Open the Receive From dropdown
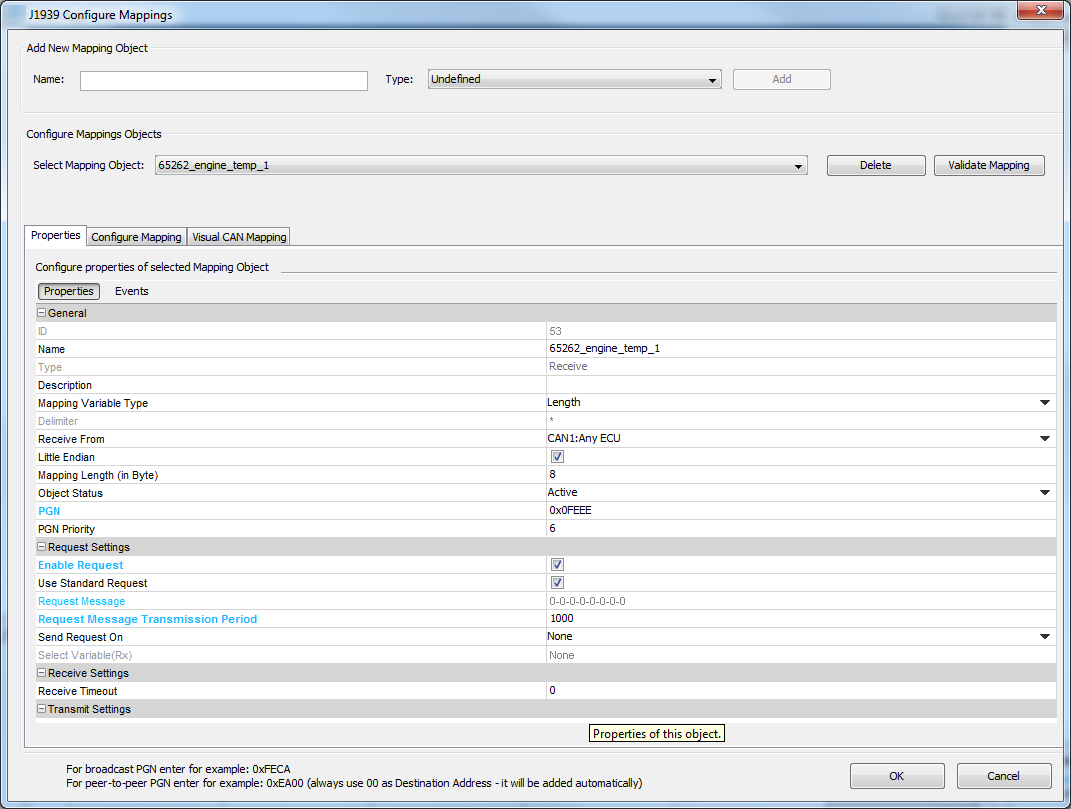The height and width of the screenshot is (809, 1071). [1044, 438]
